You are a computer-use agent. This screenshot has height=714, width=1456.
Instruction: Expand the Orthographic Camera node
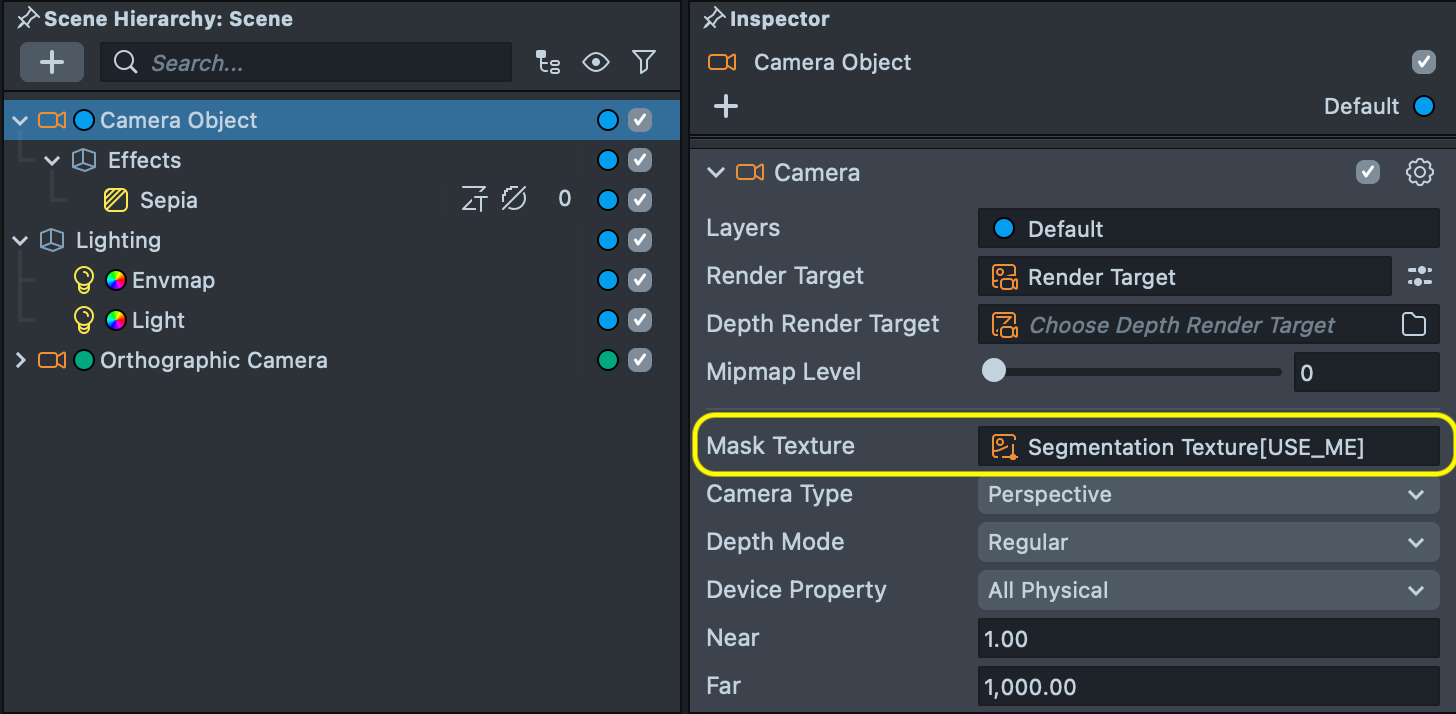pyautogui.click(x=20, y=360)
